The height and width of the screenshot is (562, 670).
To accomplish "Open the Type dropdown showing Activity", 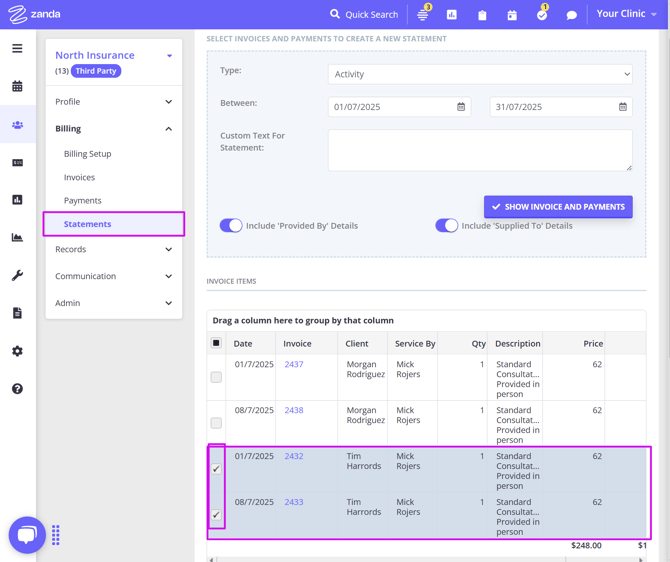I will pos(480,74).
